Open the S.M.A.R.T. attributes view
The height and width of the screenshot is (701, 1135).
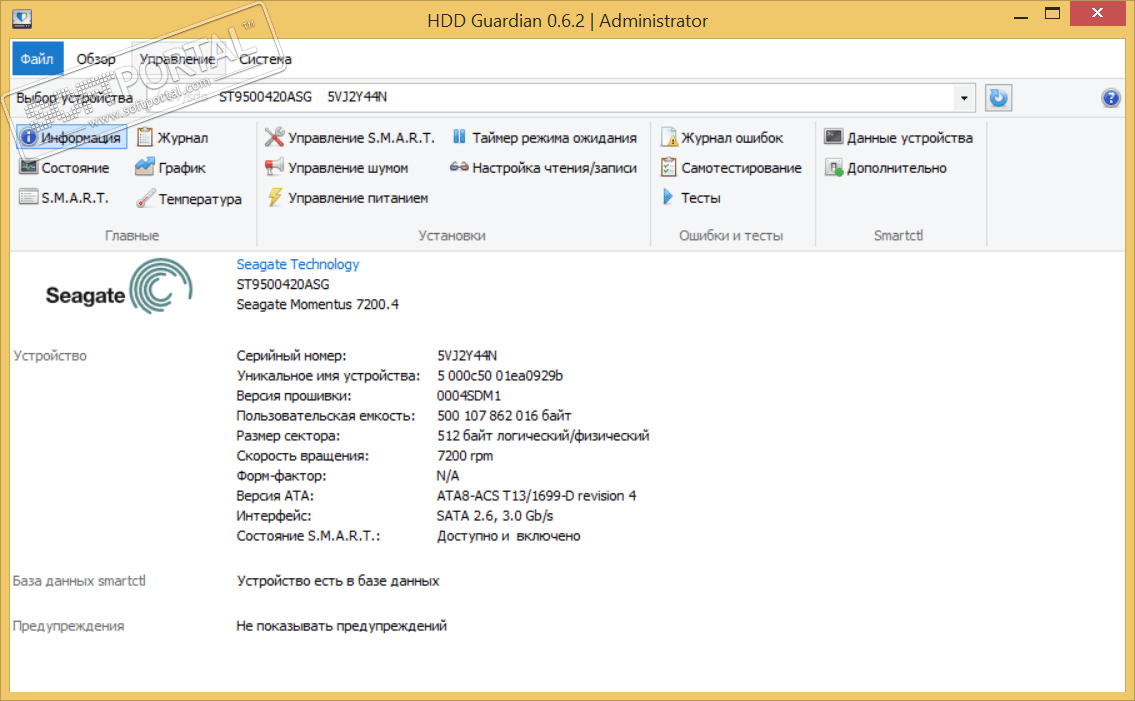click(64, 198)
